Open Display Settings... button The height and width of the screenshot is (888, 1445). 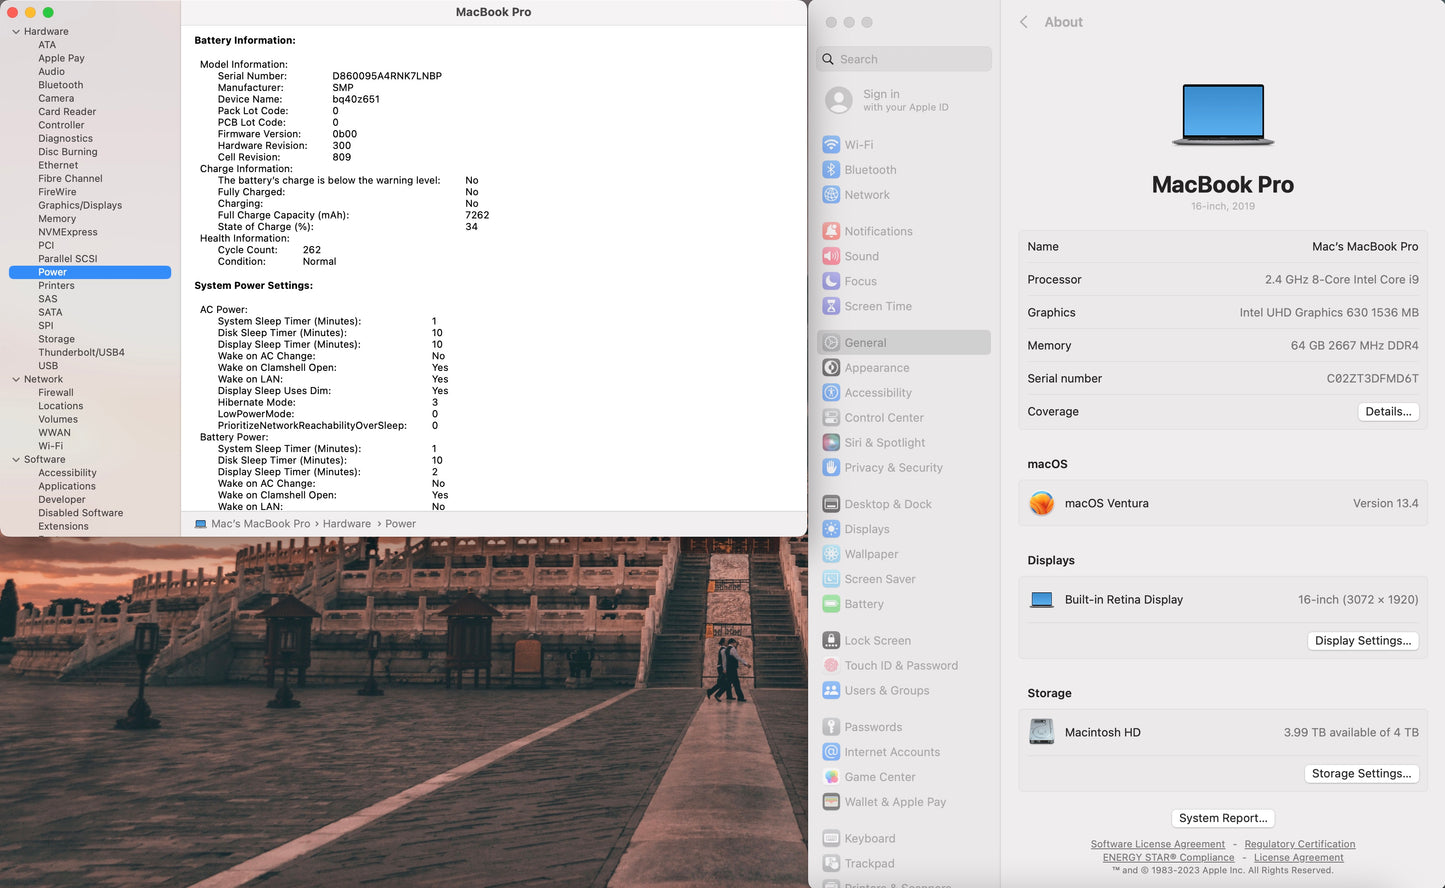point(1363,641)
